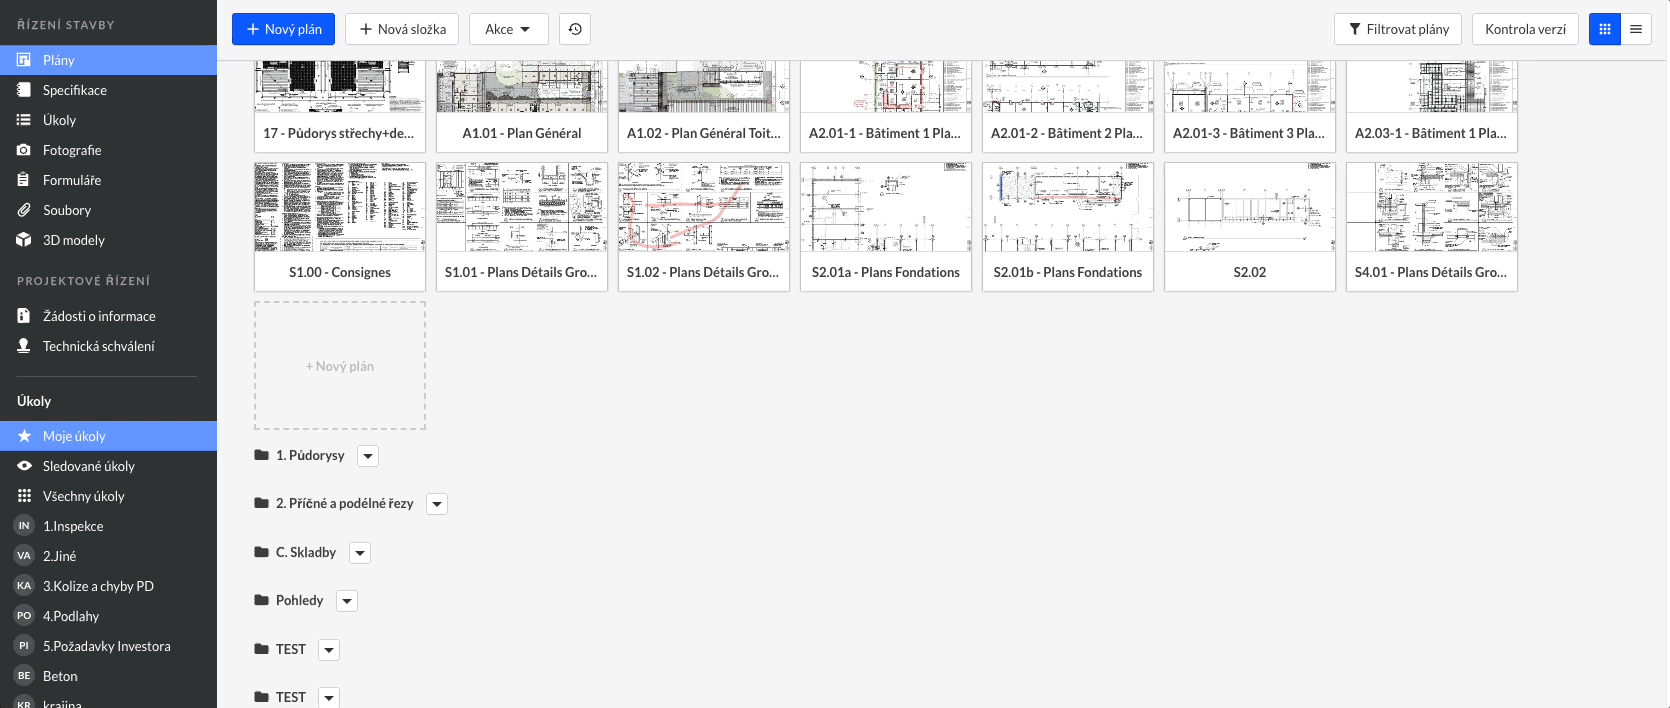This screenshot has height=708, width=1670.
Task: Click the Technická schválení stamp icon
Action: pos(24,346)
